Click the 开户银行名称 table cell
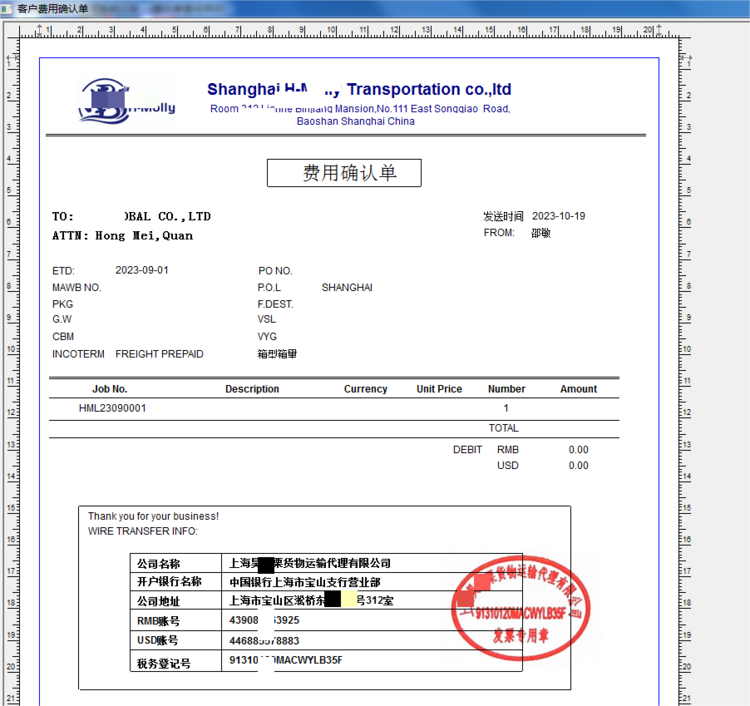 click(176, 582)
